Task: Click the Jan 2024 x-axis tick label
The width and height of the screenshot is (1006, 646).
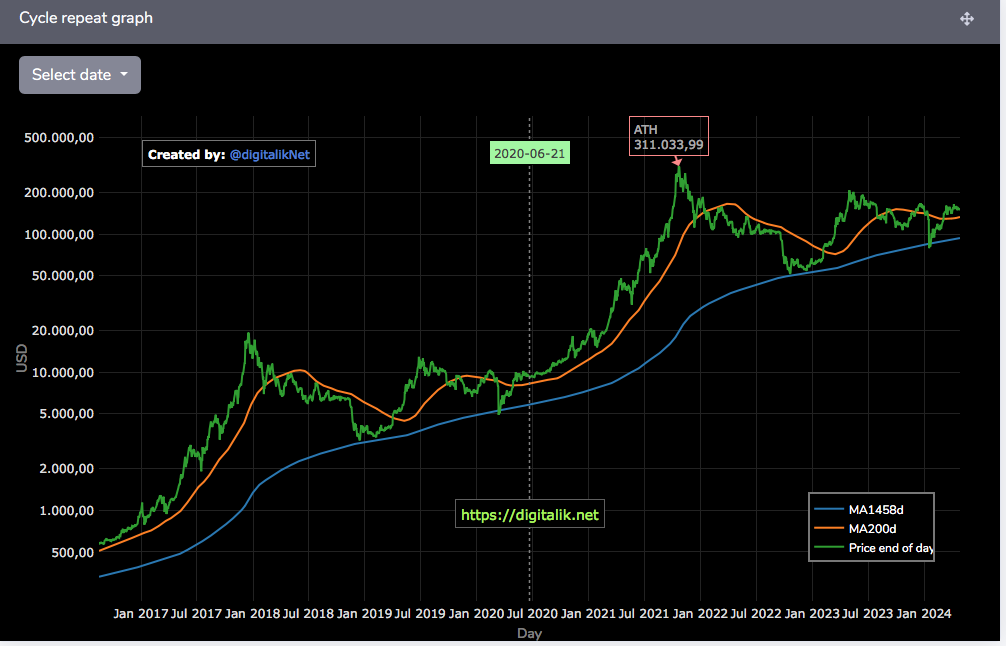Action: pyautogui.click(x=924, y=613)
